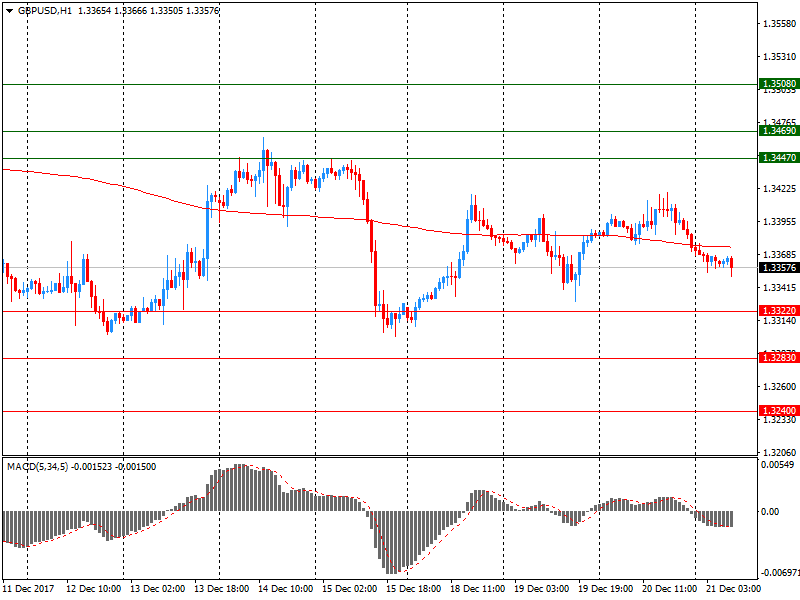
Task: Click the 13 Dec 18:00 time axis label
Action: point(221,588)
